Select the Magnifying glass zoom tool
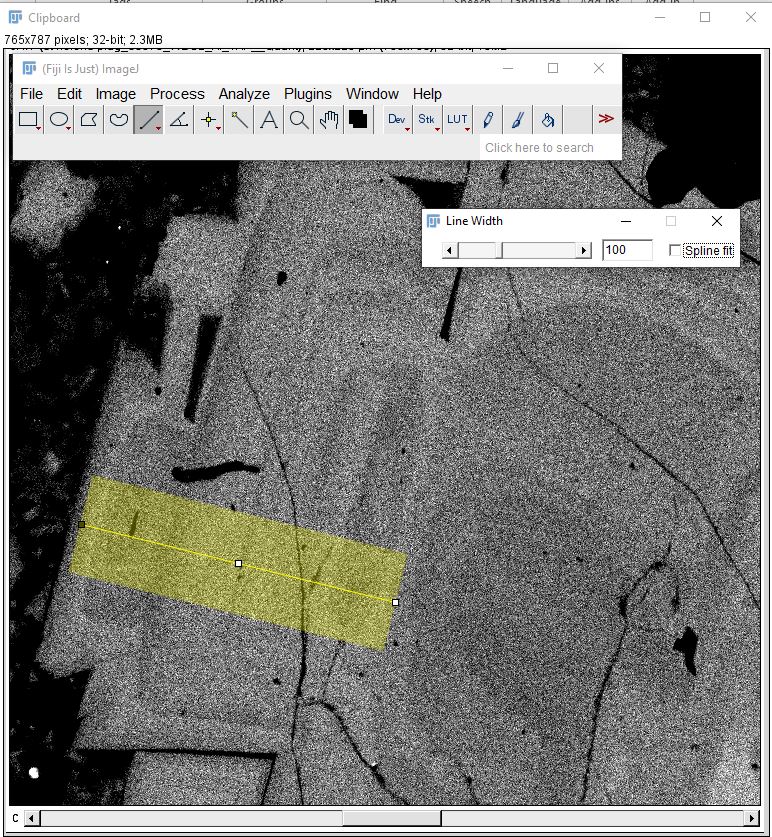The image size is (772, 837). pos(299,120)
